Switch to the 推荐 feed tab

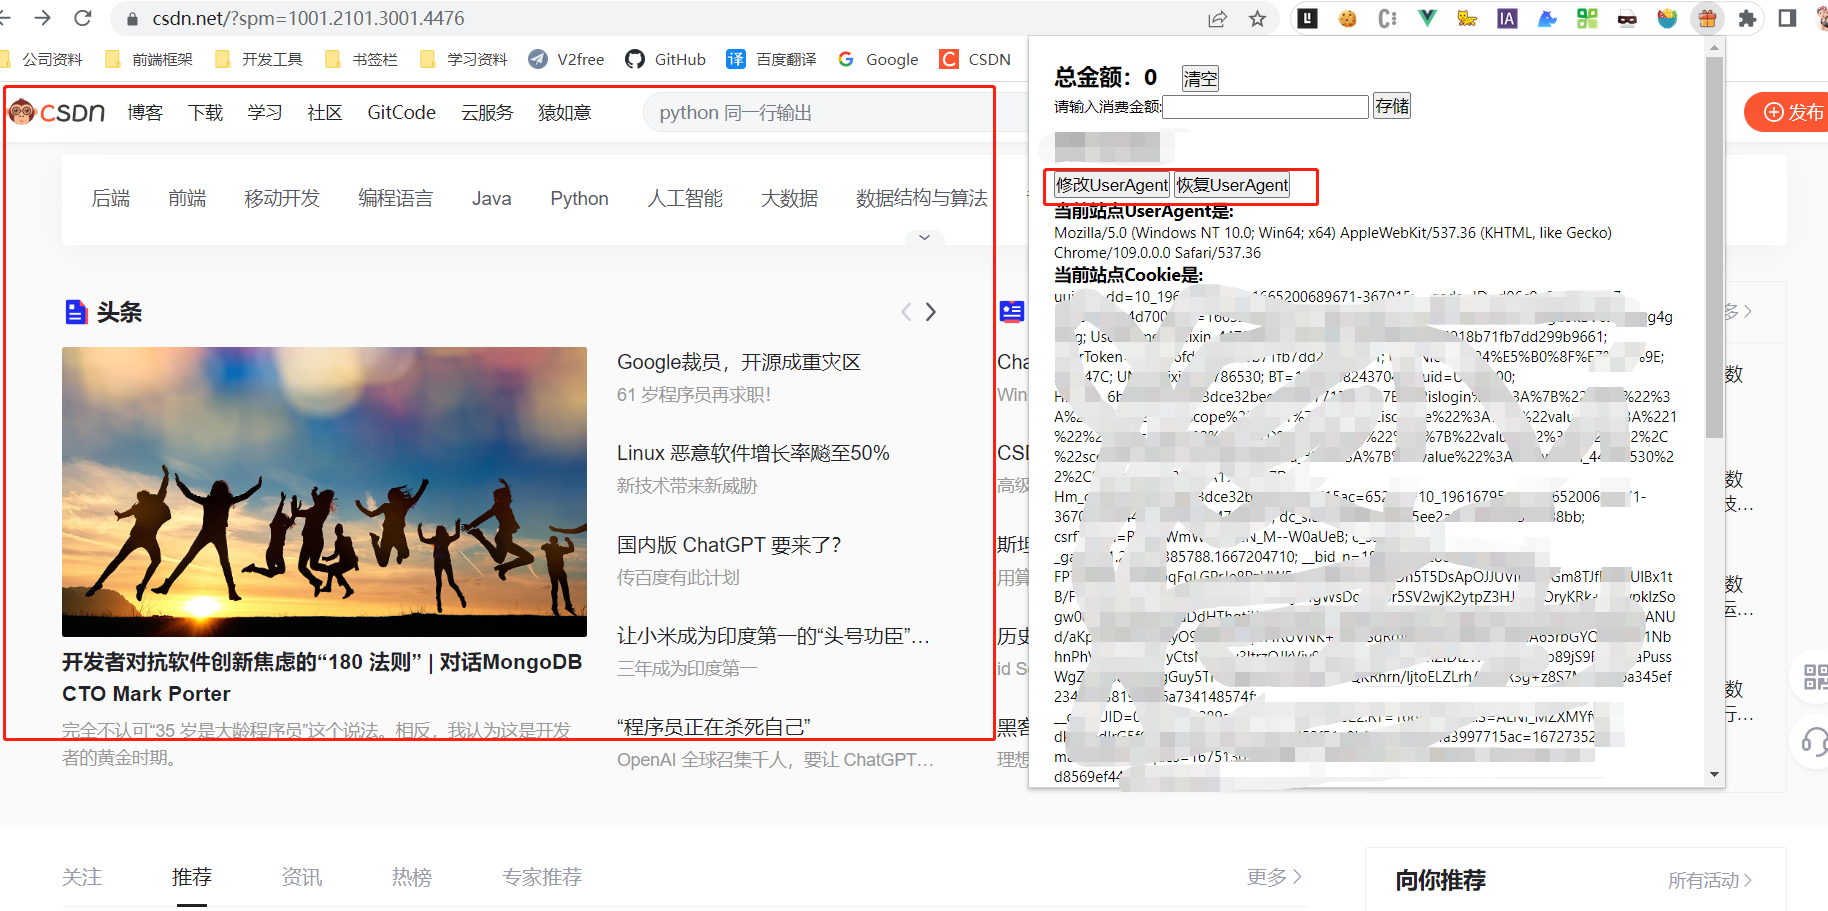(x=192, y=877)
